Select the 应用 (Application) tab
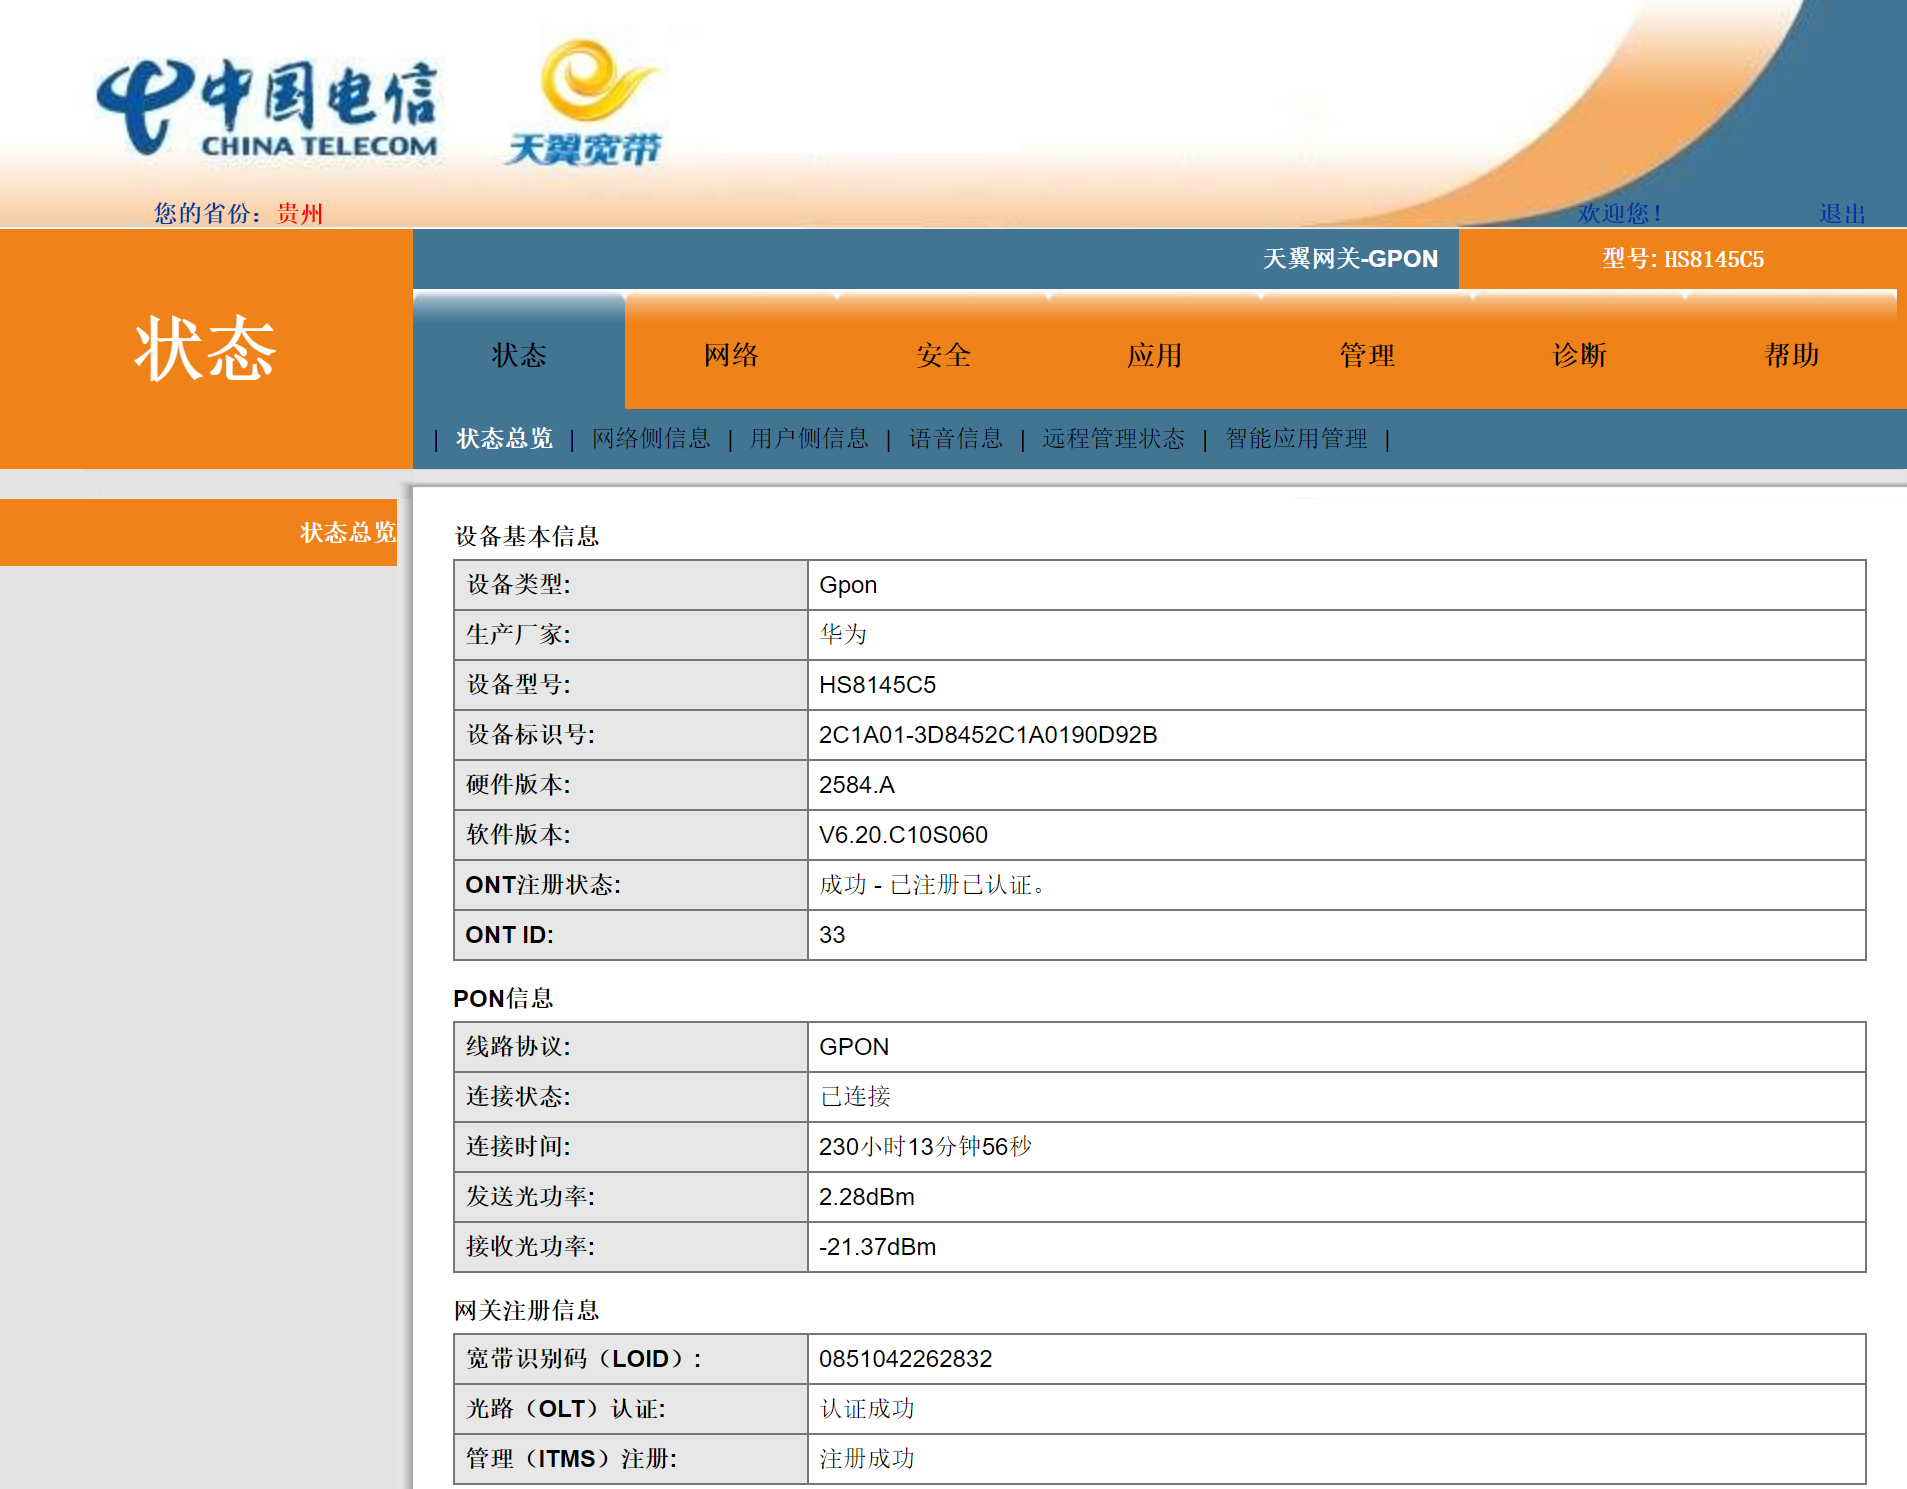 pos(1155,354)
